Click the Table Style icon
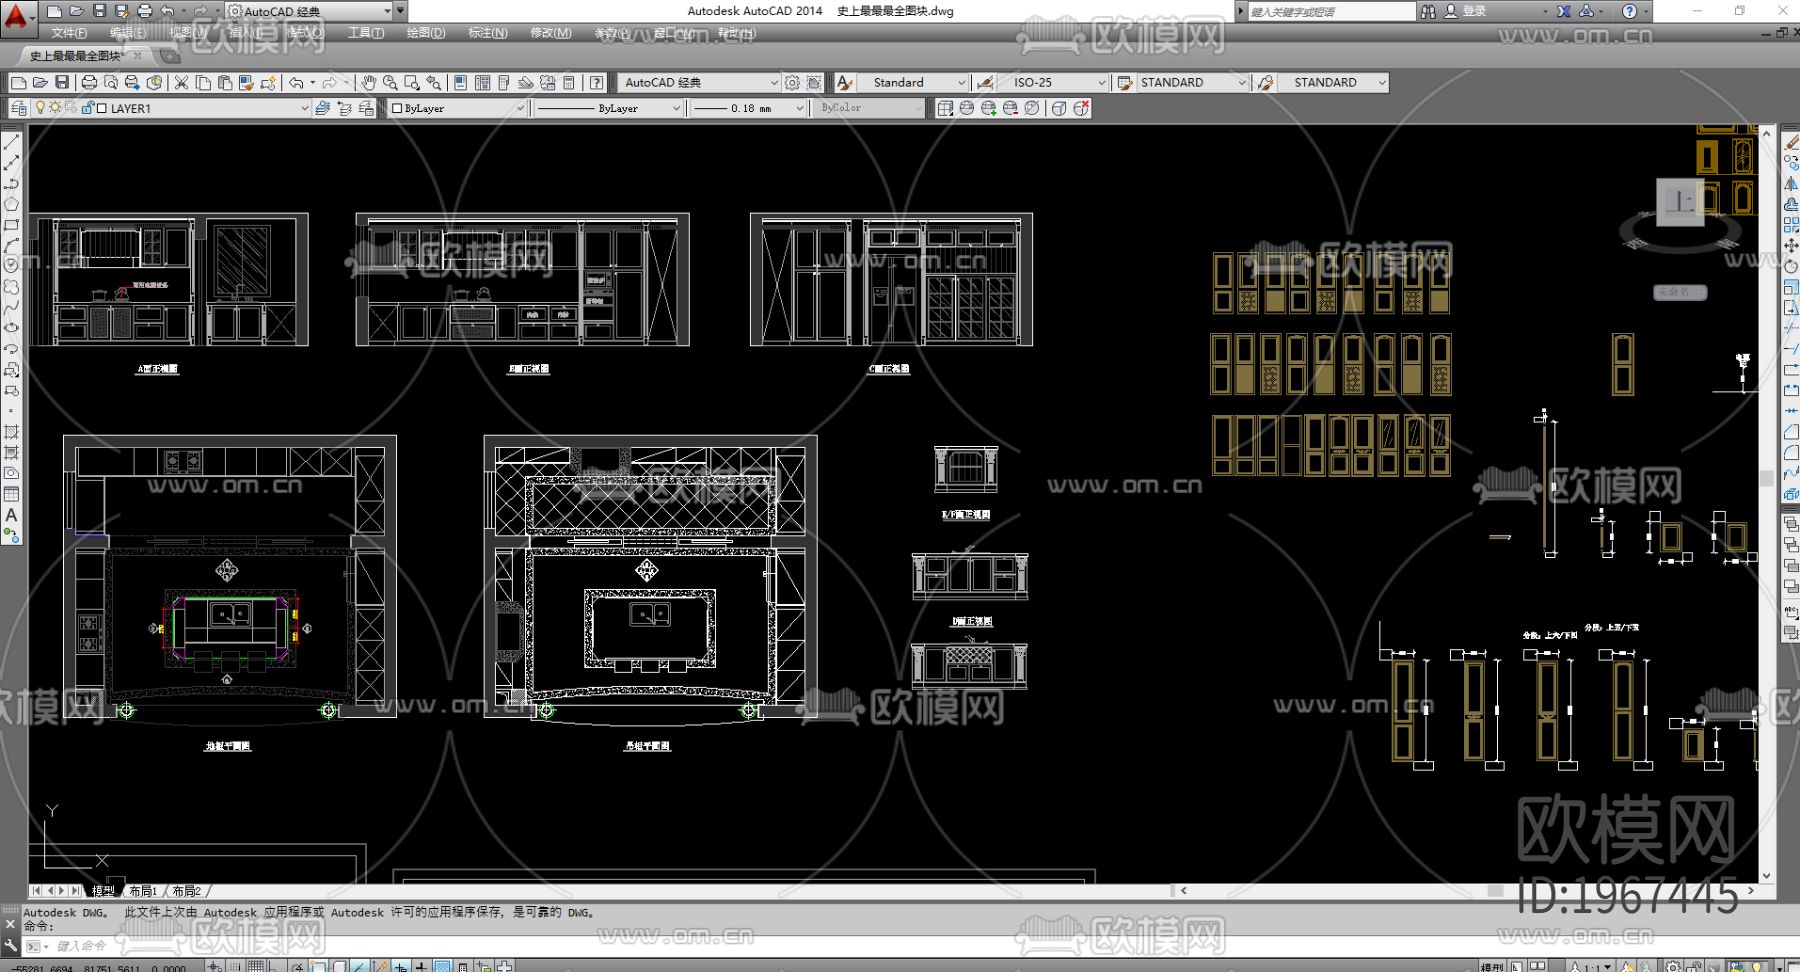This screenshot has height=972, width=1800. coord(1125,83)
